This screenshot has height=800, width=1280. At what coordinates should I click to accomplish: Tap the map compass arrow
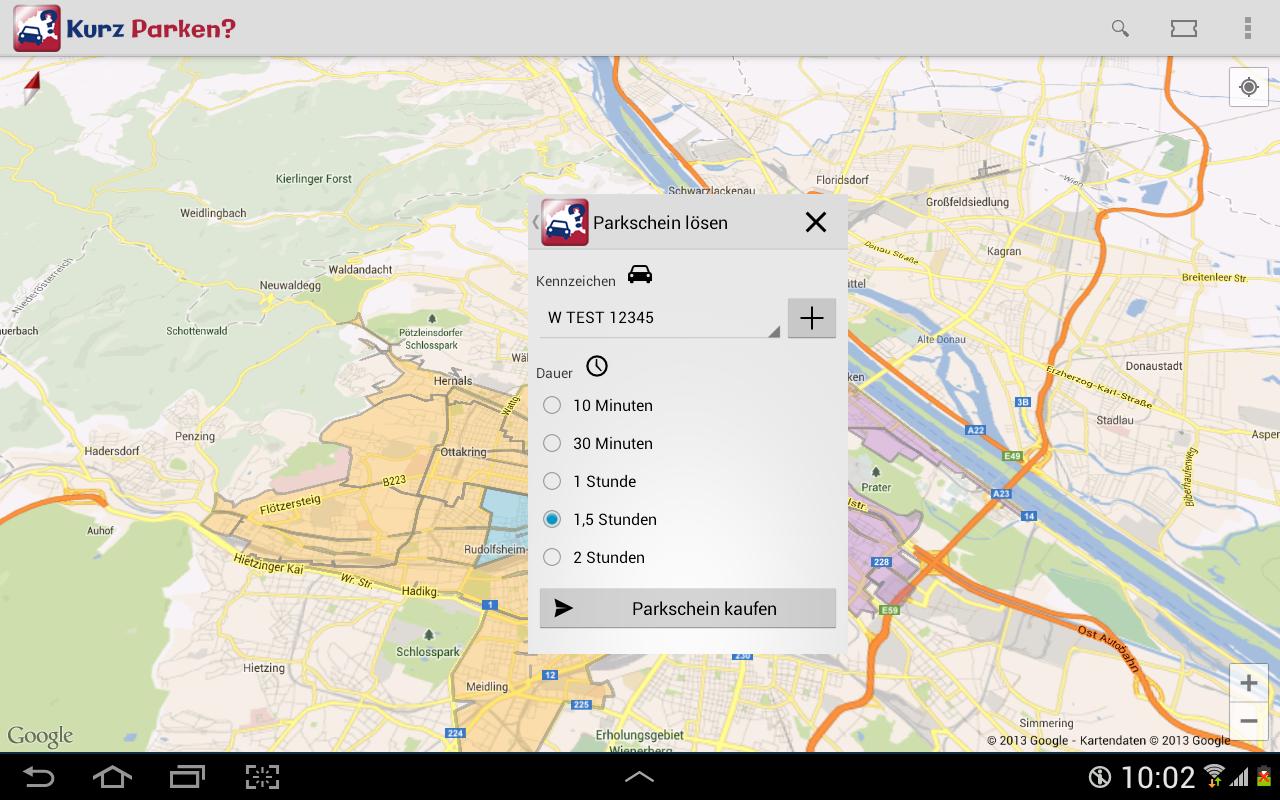coord(32,88)
